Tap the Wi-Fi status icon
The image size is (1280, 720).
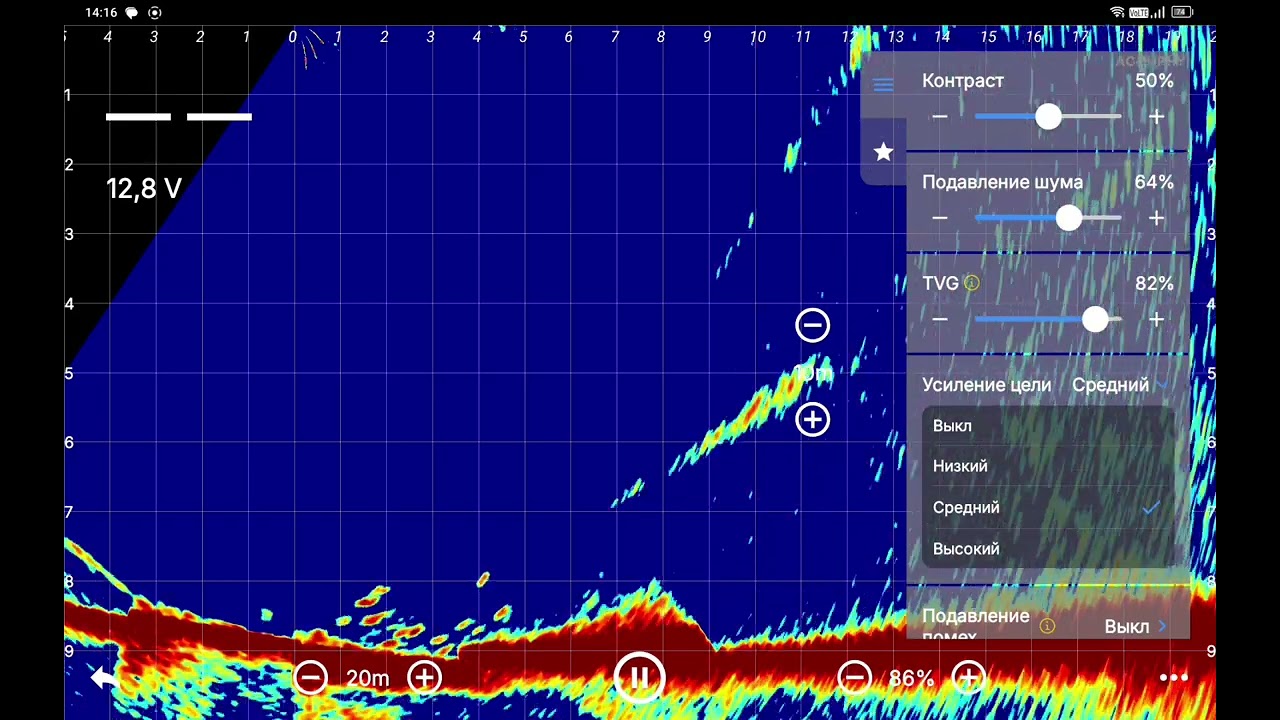coord(1117,12)
